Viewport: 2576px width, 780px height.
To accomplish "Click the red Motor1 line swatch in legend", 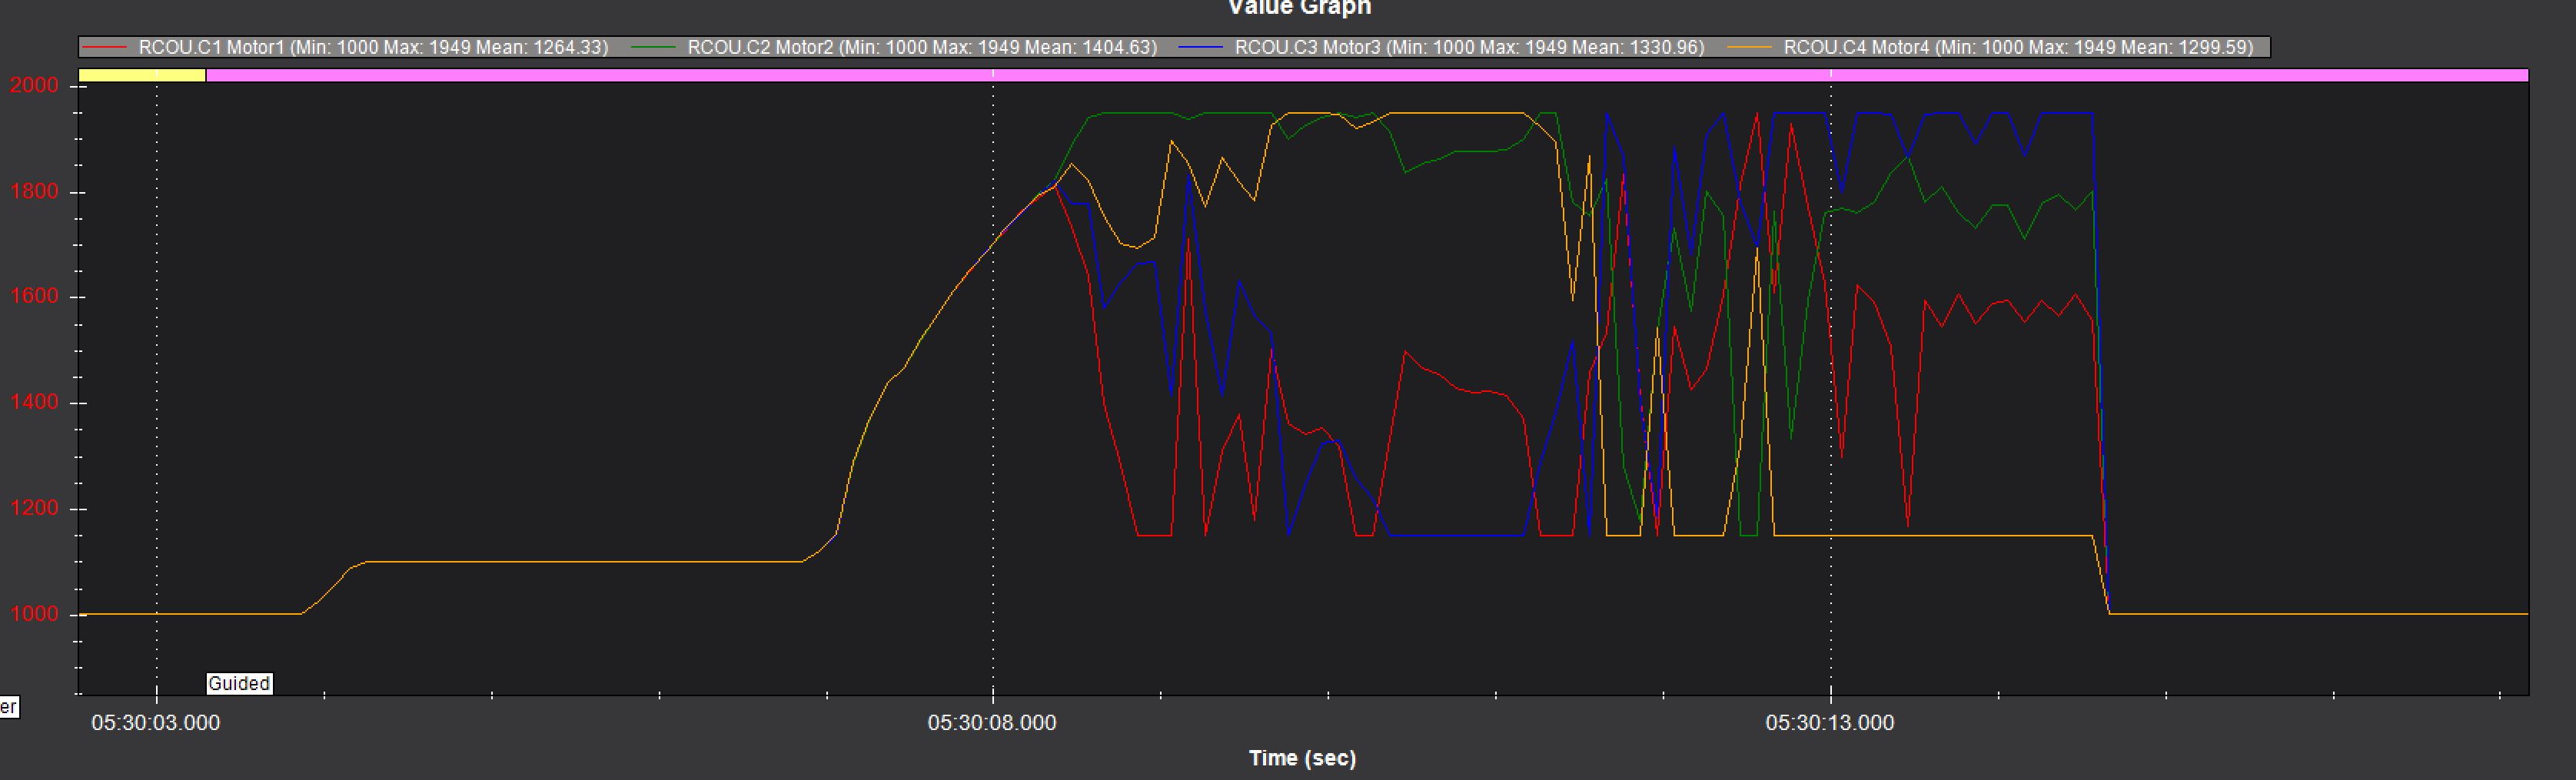I will point(106,47).
